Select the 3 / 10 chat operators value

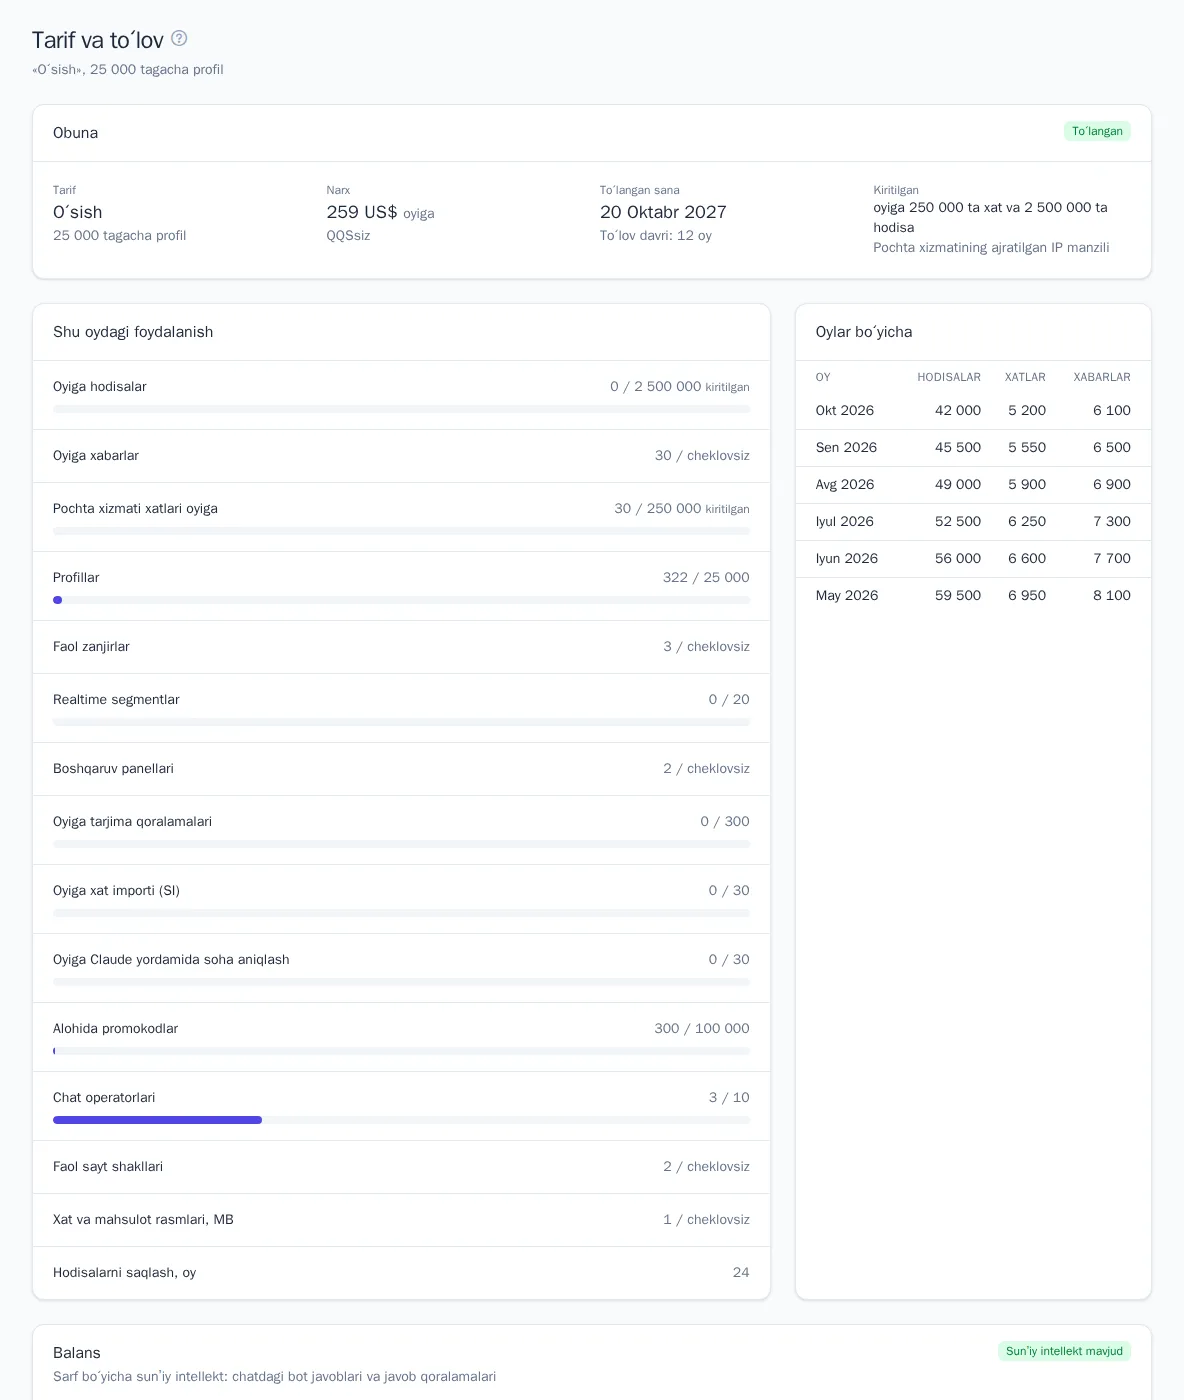tap(729, 1097)
